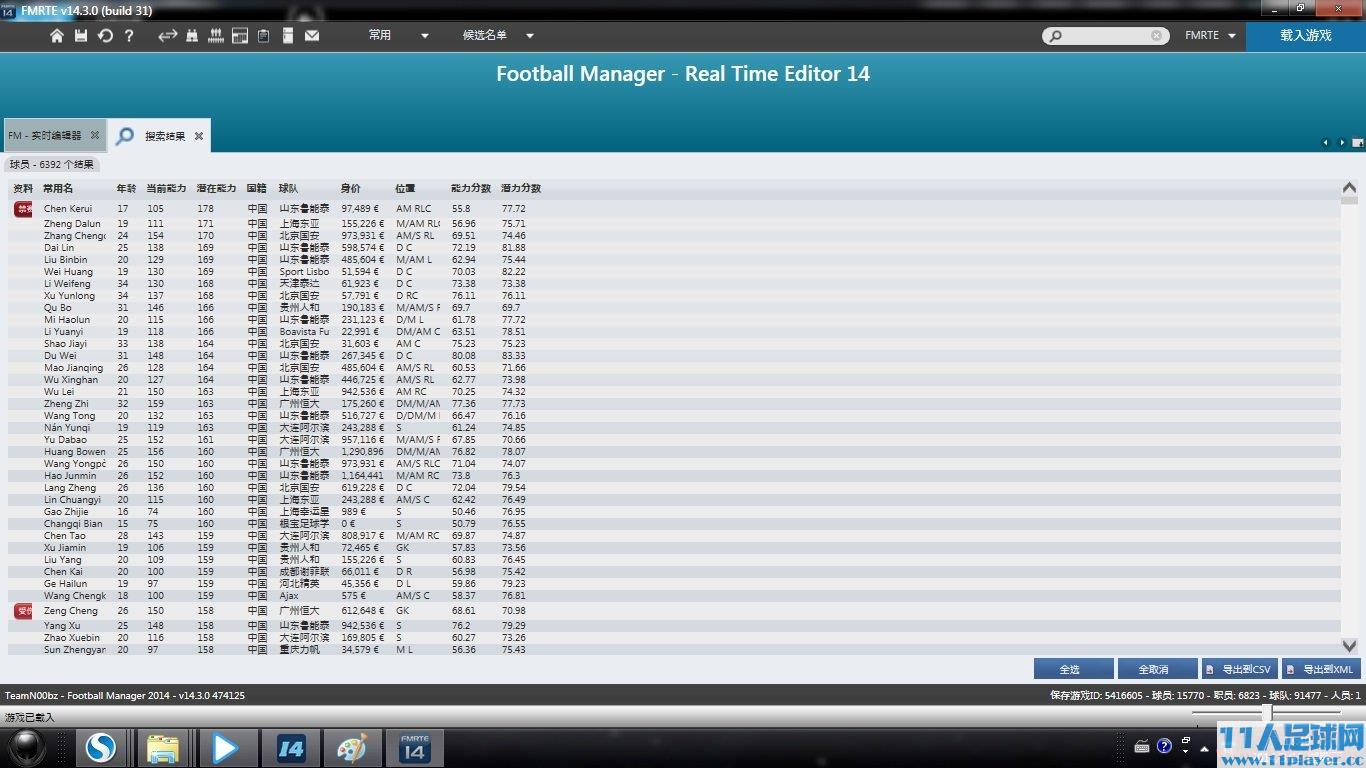Click 导出到CSV export button
Screen dimensions: 1366x768
tap(1239, 669)
